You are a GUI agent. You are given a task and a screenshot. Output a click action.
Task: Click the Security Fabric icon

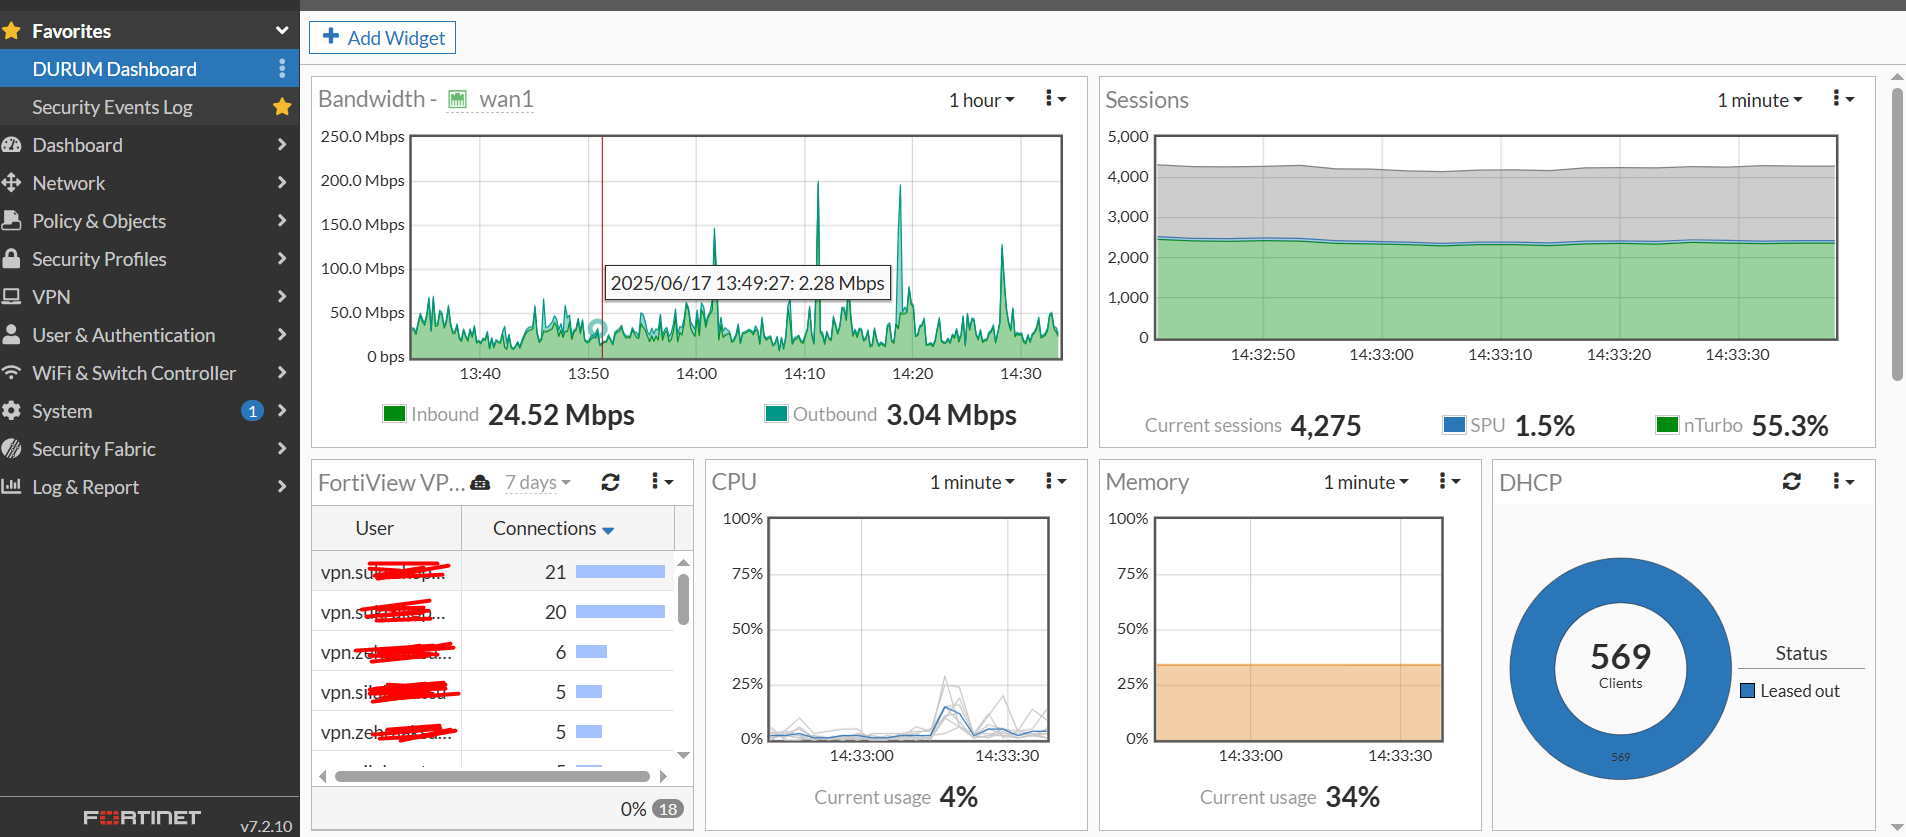coord(12,448)
